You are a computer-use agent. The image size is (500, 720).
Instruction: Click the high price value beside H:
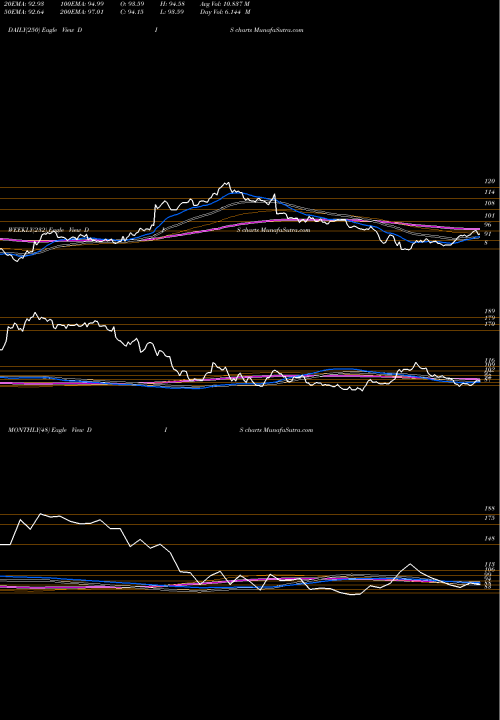[177, 4]
